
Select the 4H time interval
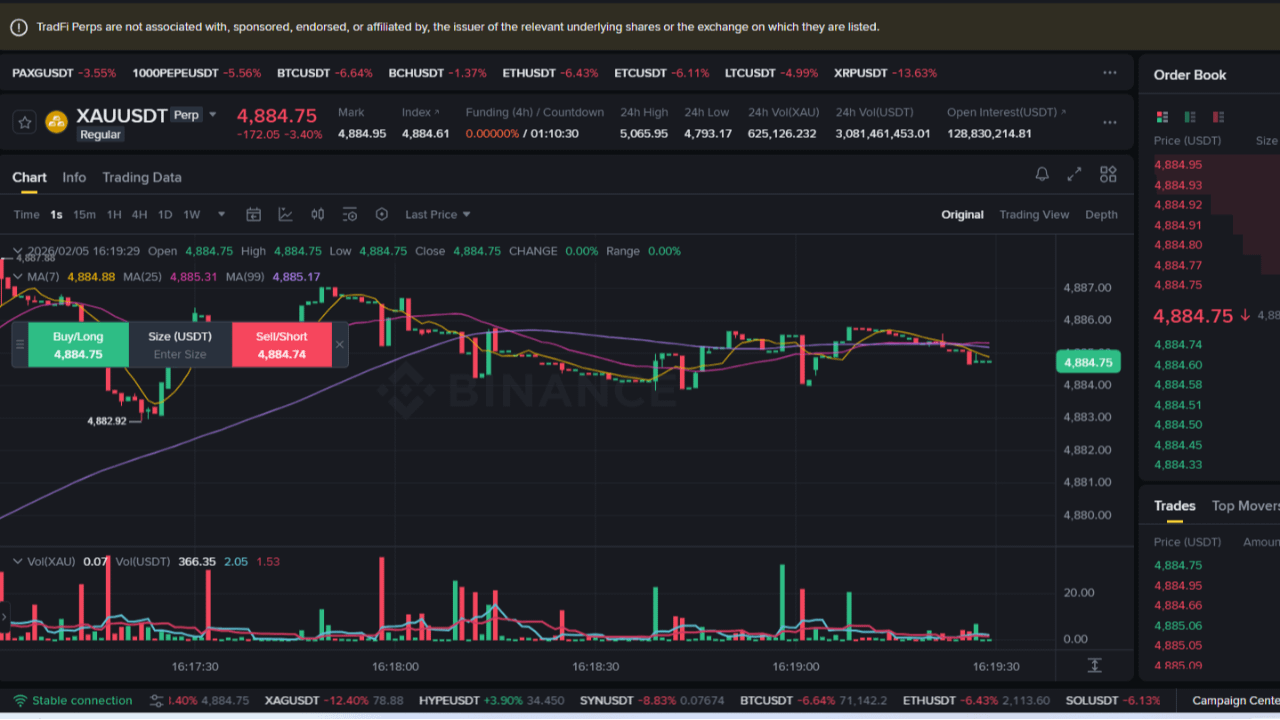click(x=139, y=214)
